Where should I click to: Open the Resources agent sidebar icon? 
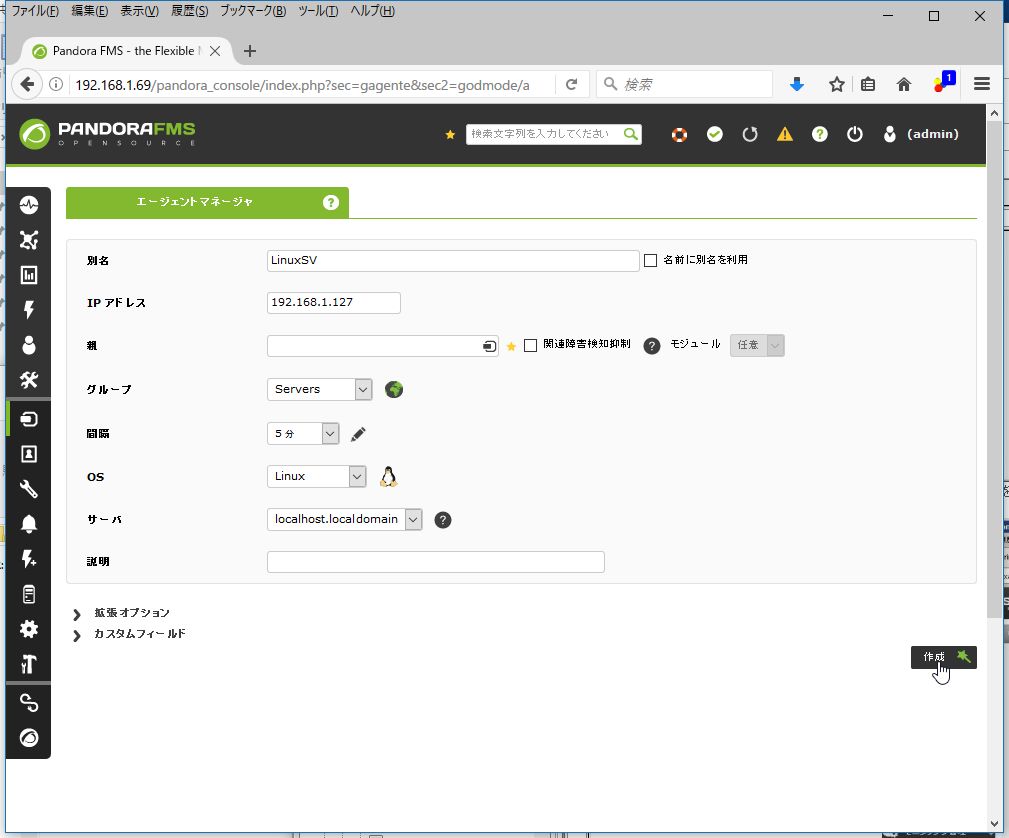(x=29, y=419)
